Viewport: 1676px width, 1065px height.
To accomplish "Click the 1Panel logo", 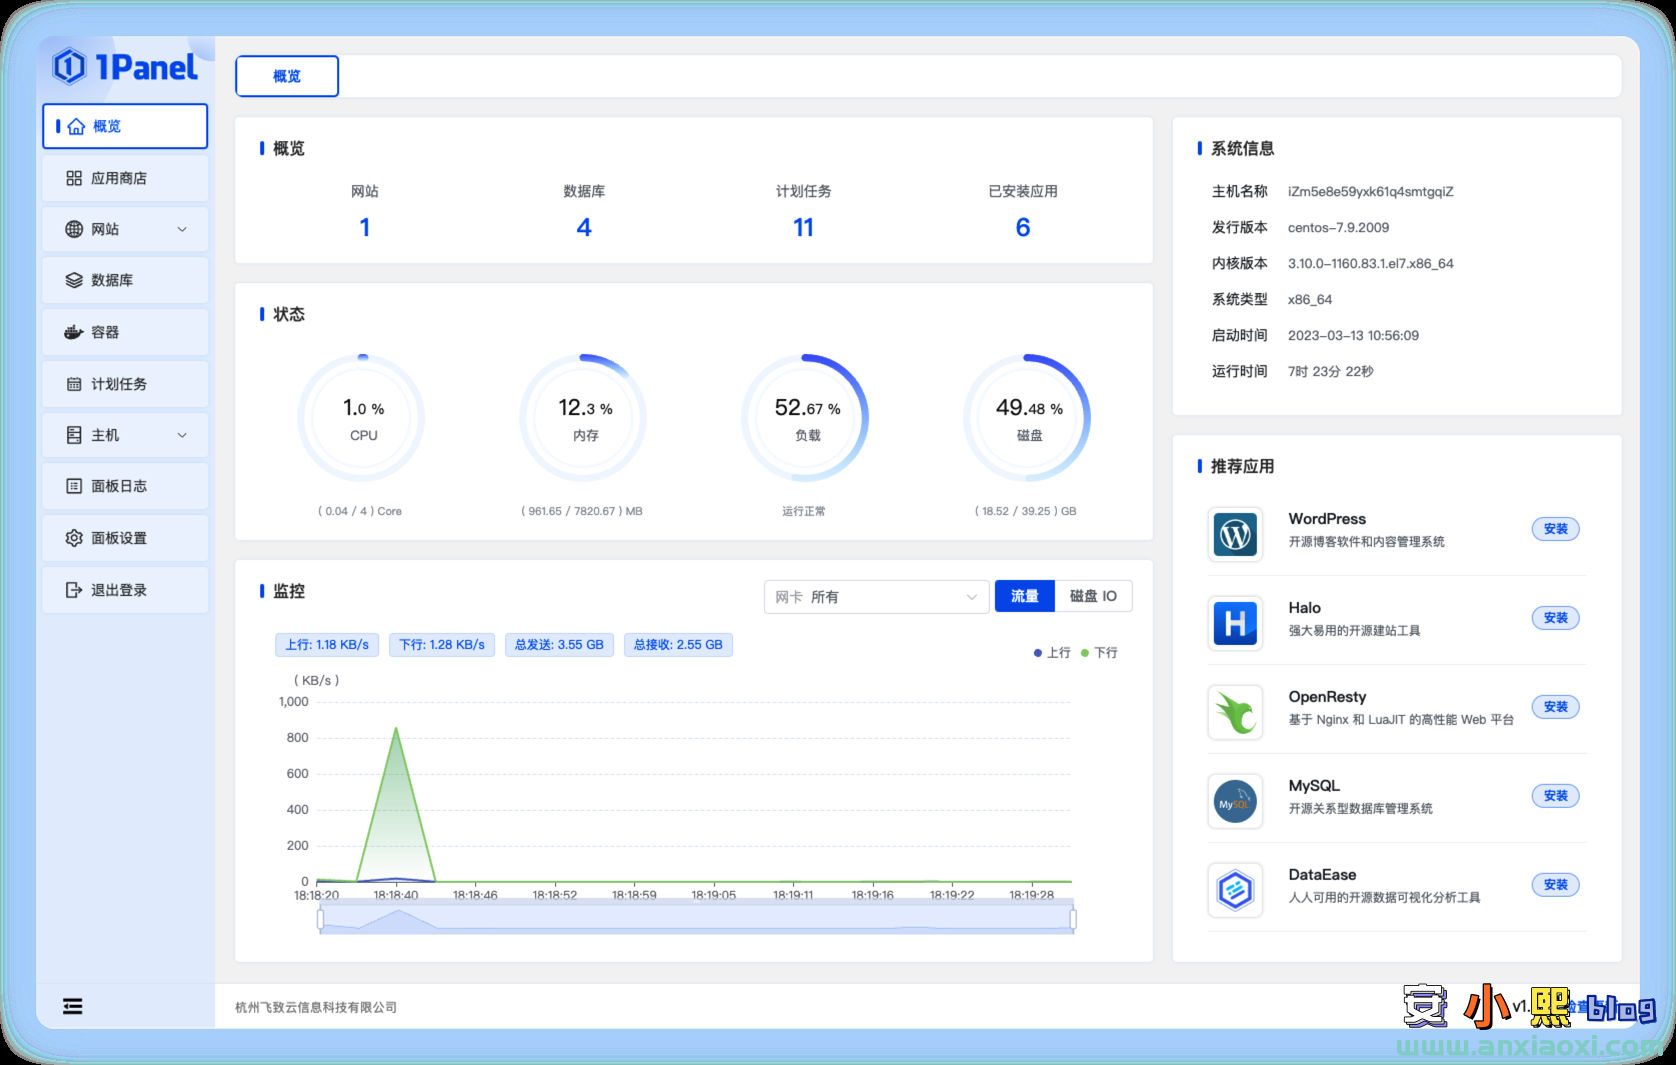I will pos(125,67).
